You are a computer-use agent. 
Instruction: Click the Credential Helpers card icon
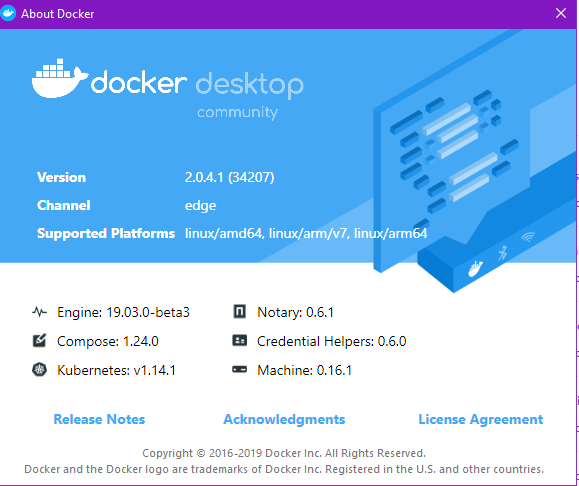pyautogui.click(x=240, y=340)
